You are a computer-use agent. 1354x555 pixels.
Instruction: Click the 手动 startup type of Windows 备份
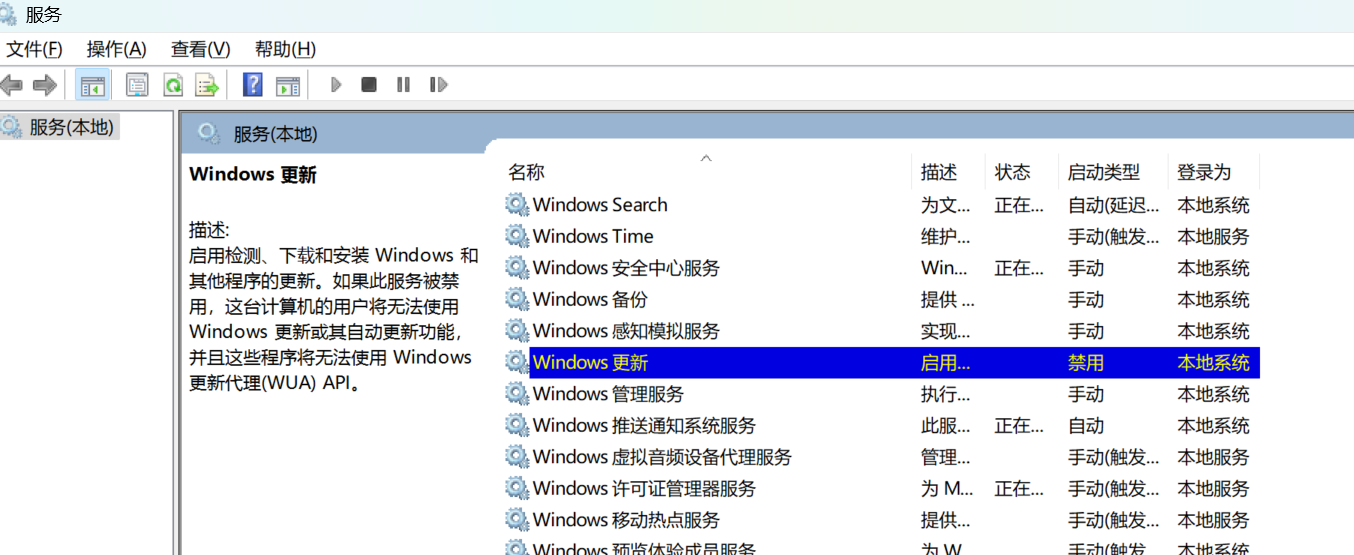click(x=1086, y=299)
